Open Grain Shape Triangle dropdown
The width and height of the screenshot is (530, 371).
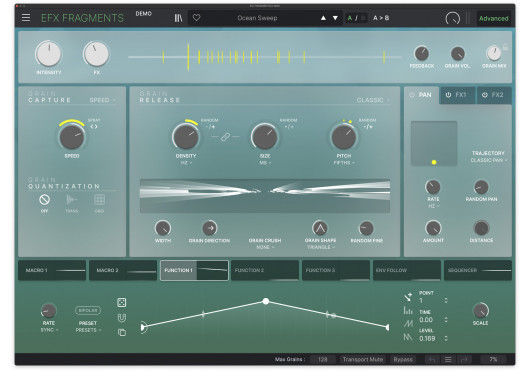pyautogui.click(x=320, y=247)
